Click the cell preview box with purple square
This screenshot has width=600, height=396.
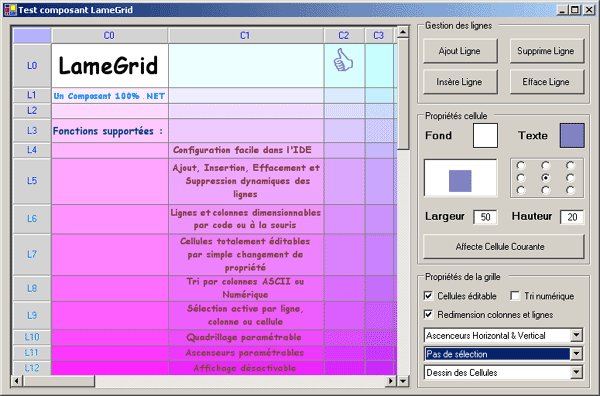(x=461, y=178)
